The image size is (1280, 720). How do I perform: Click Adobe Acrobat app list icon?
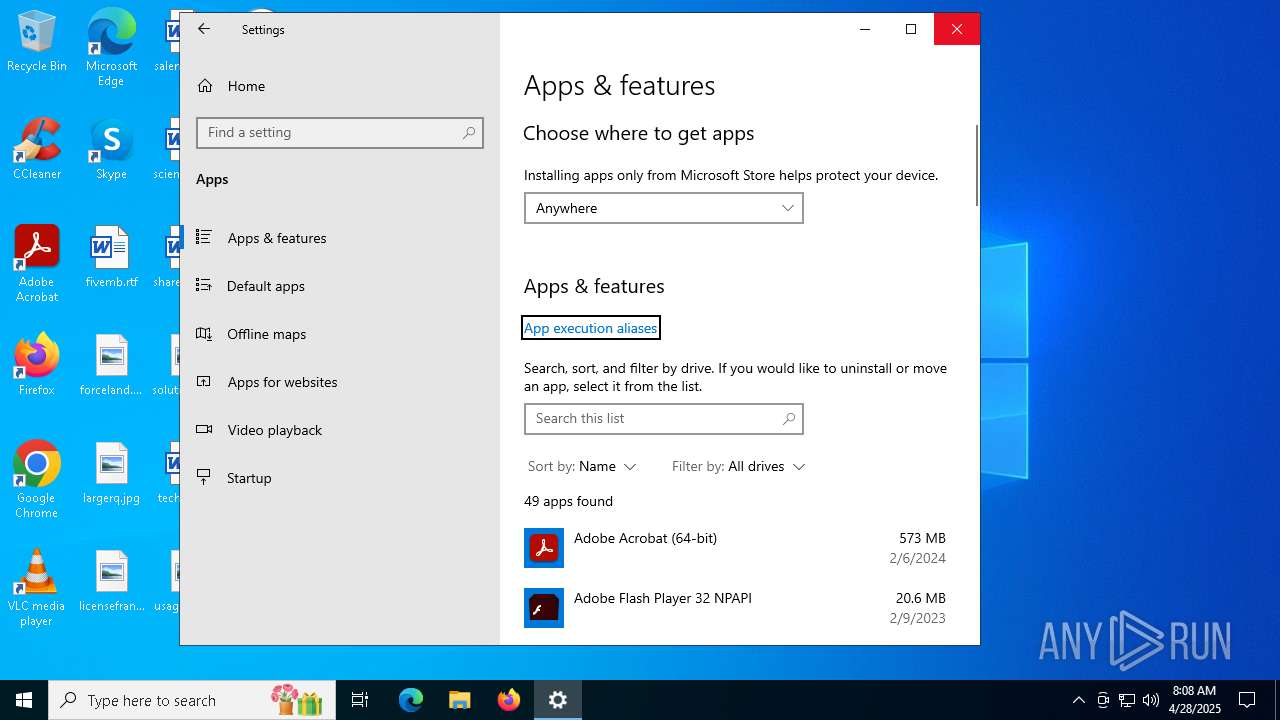click(x=544, y=548)
